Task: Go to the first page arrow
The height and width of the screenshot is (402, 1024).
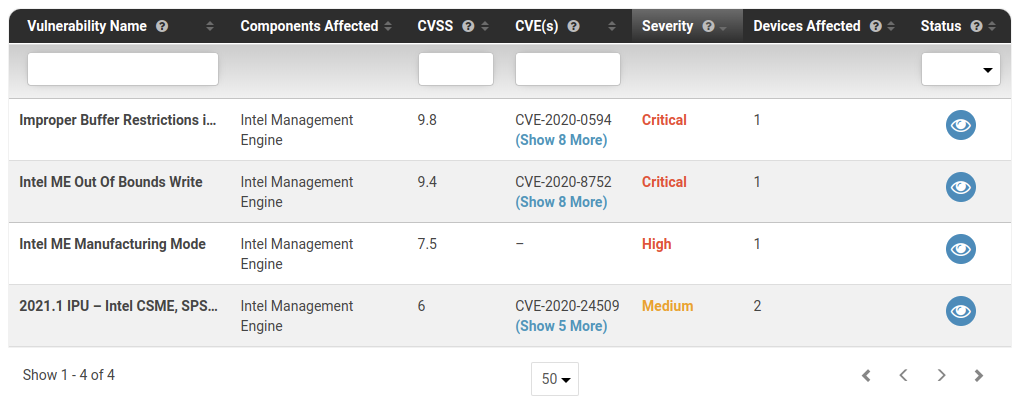Action: pyautogui.click(x=866, y=375)
